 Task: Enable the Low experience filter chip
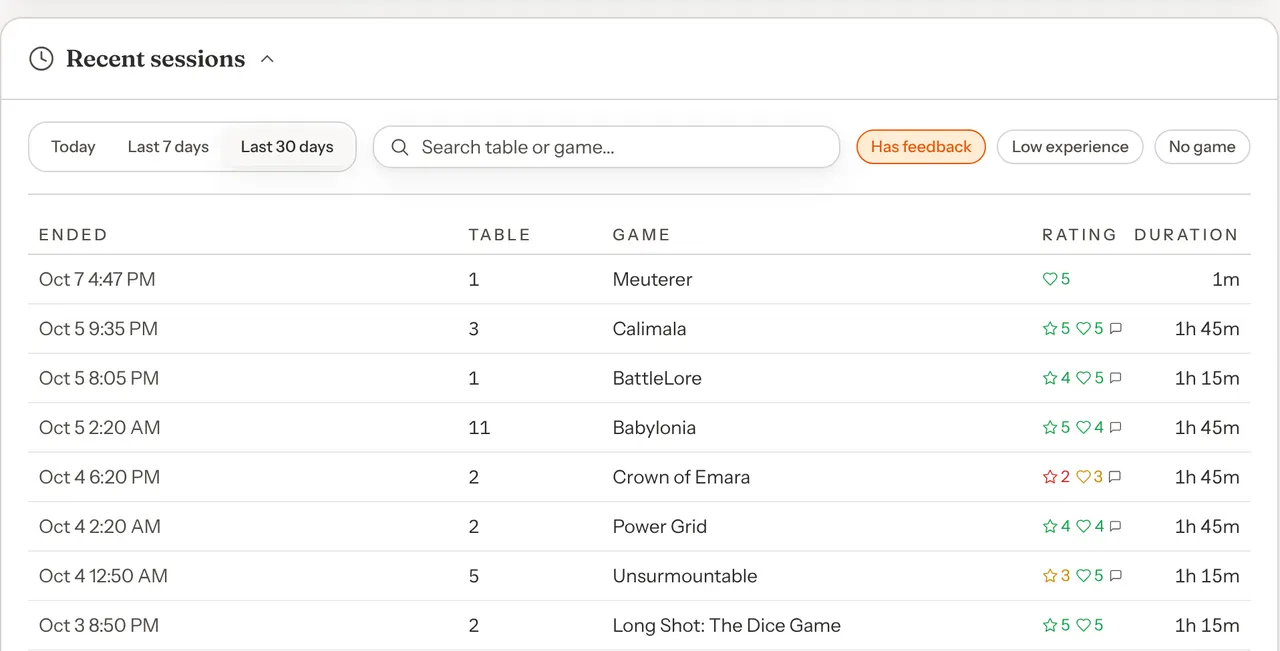tap(1070, 147)
